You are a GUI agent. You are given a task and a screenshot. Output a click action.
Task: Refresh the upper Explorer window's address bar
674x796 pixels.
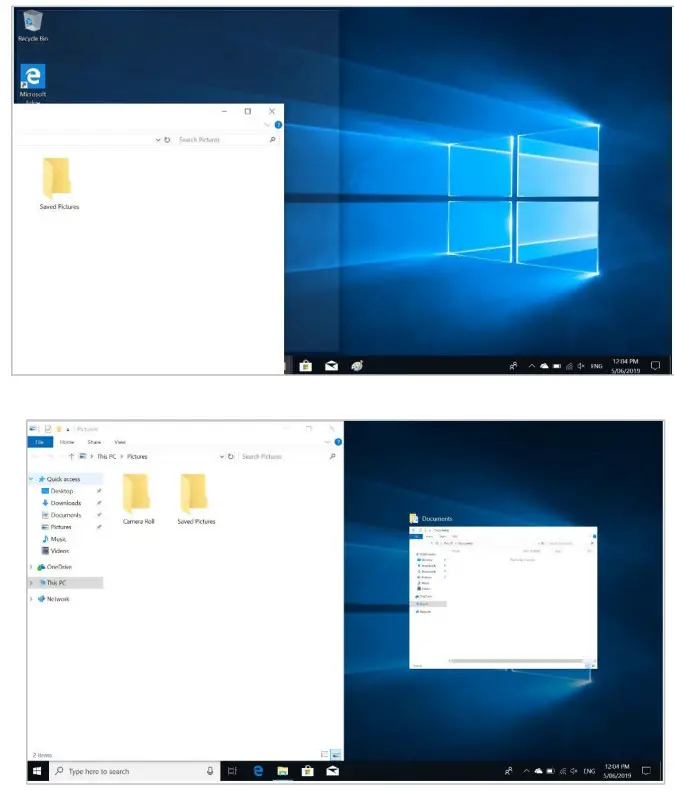167,140
